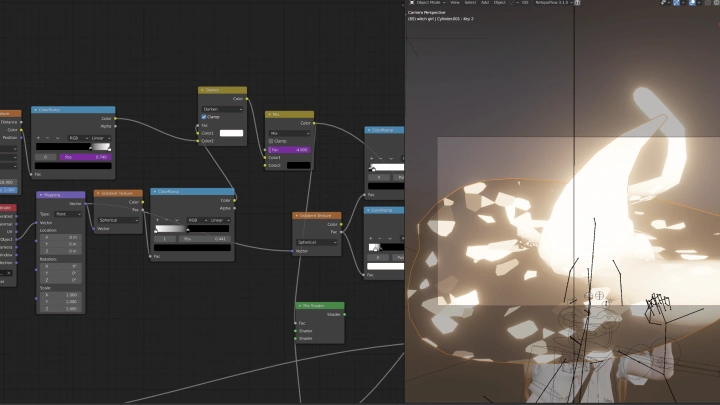Open the Object Mode selector in the viewport header

click(431, 2)
